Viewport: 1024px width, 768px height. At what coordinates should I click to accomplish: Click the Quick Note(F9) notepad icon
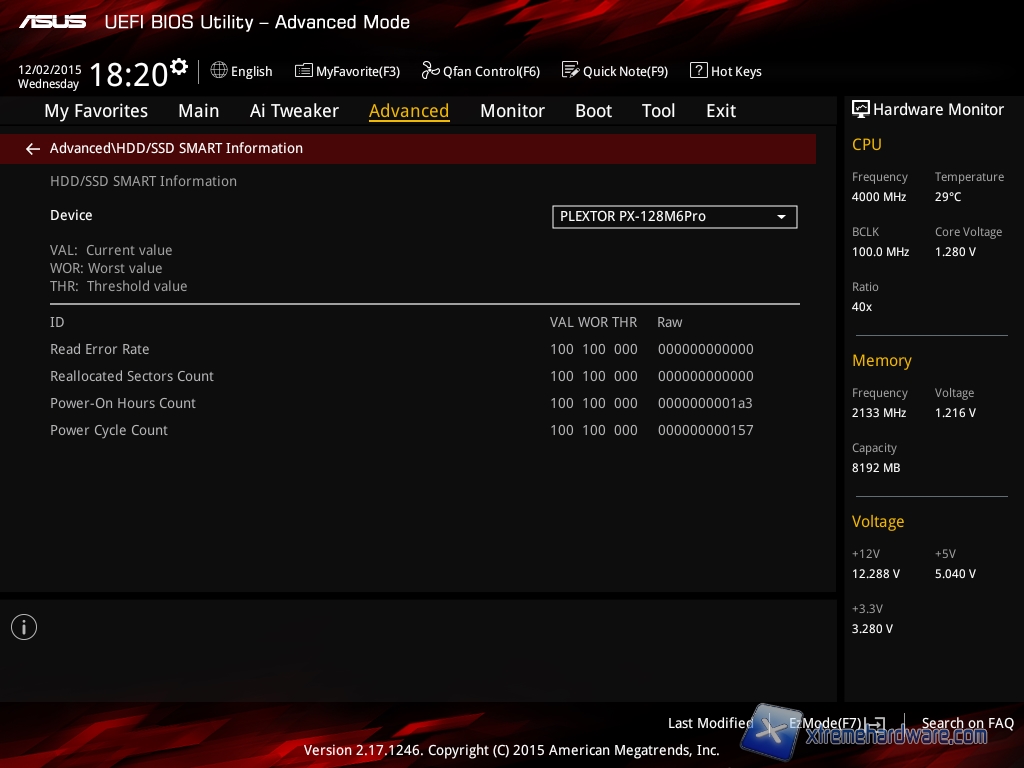(x=571, y=71)
